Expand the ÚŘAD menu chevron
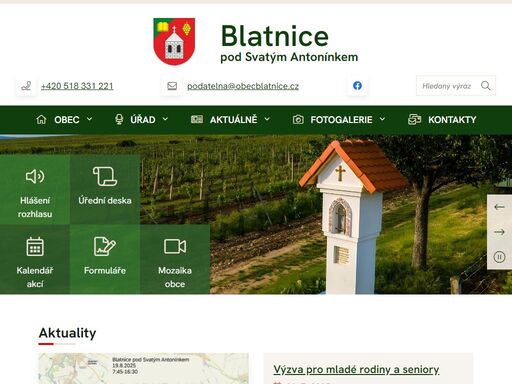The width and height of the screenshot is (512, 384). 165,119
